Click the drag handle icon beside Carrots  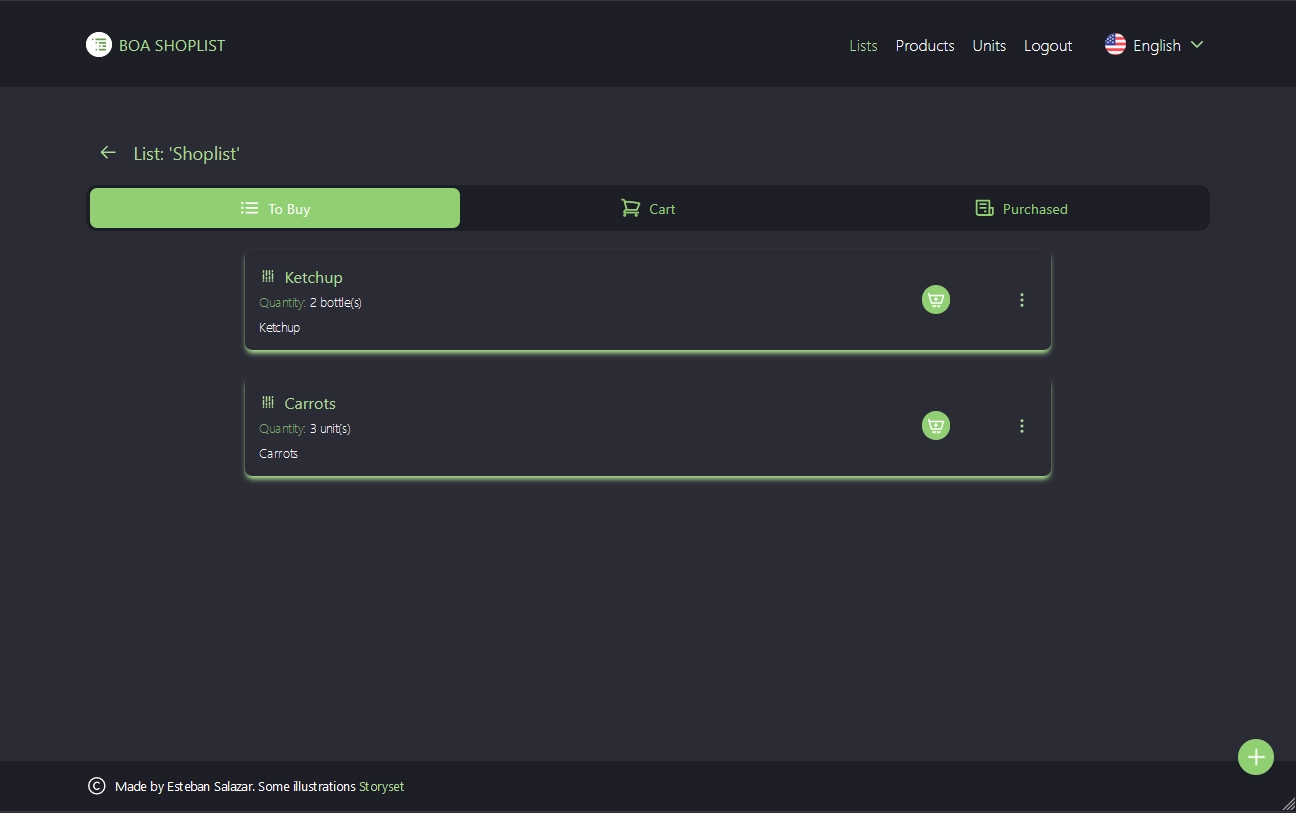pyautogui.click(x=268, y=403)
